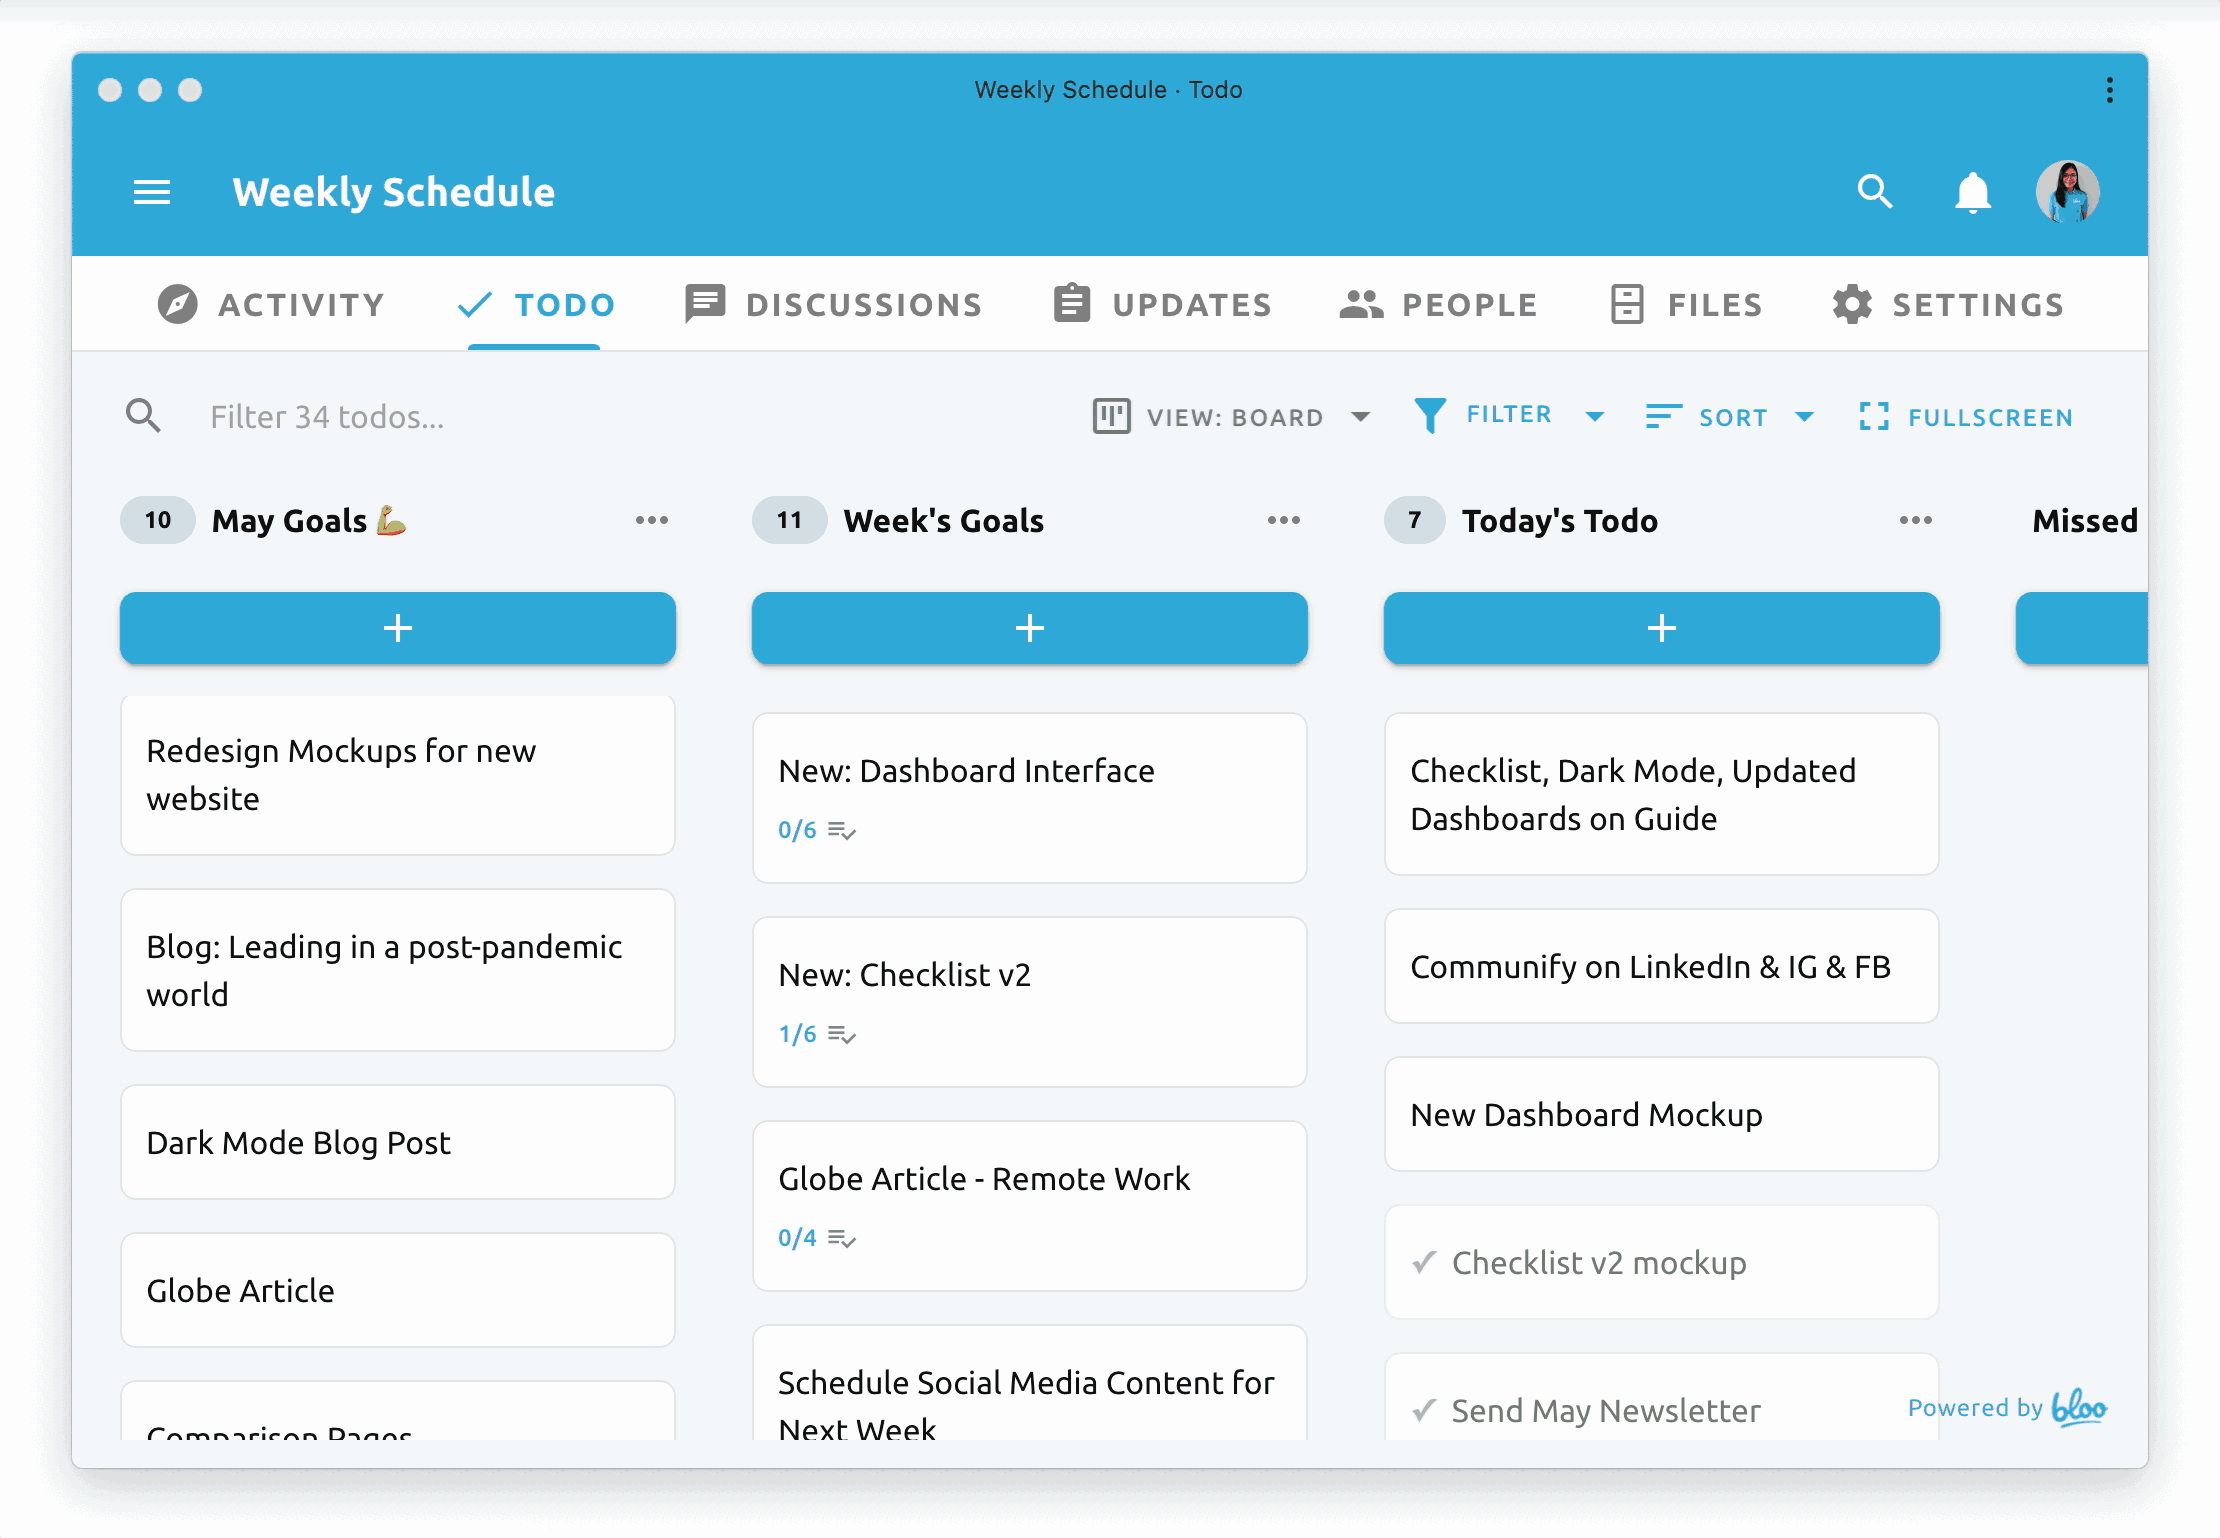Open the May Goals list options
The image size is (2220, 1538).
pos(652,520)
